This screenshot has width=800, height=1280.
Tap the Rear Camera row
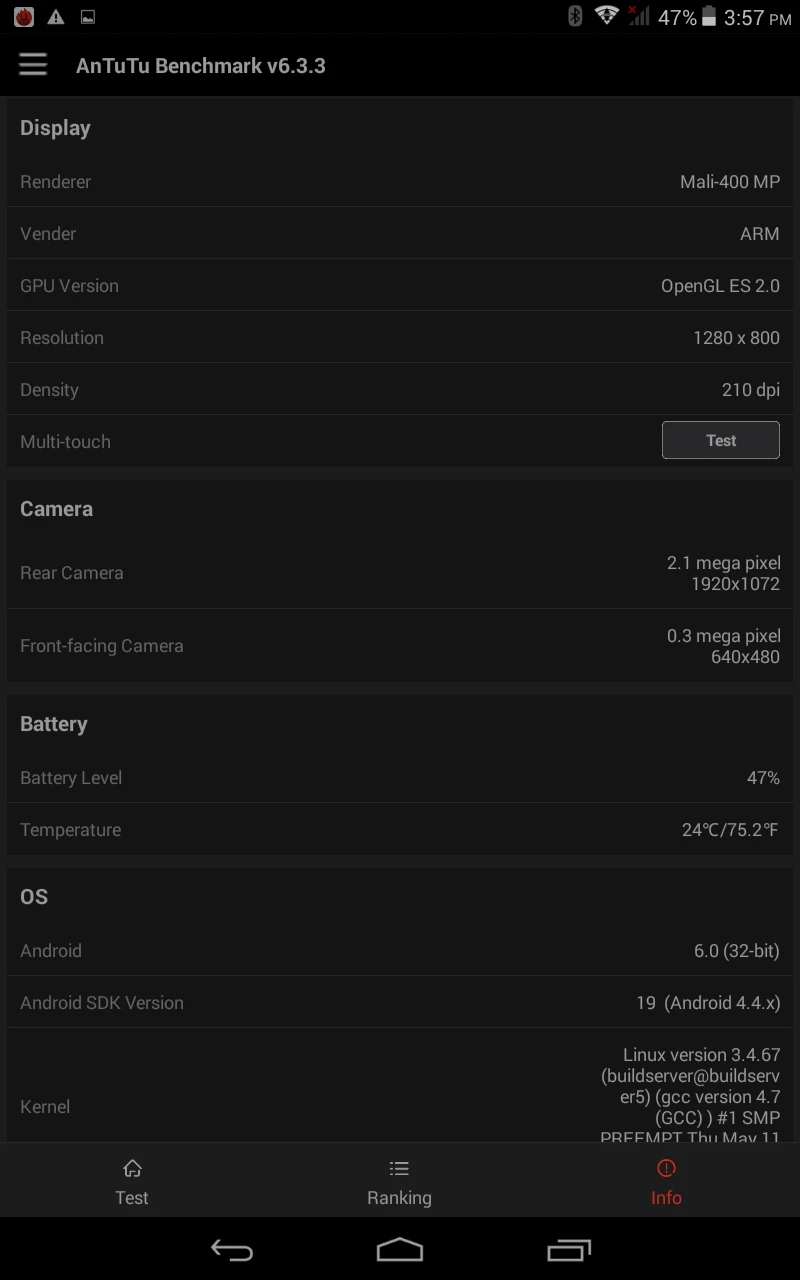400,573
